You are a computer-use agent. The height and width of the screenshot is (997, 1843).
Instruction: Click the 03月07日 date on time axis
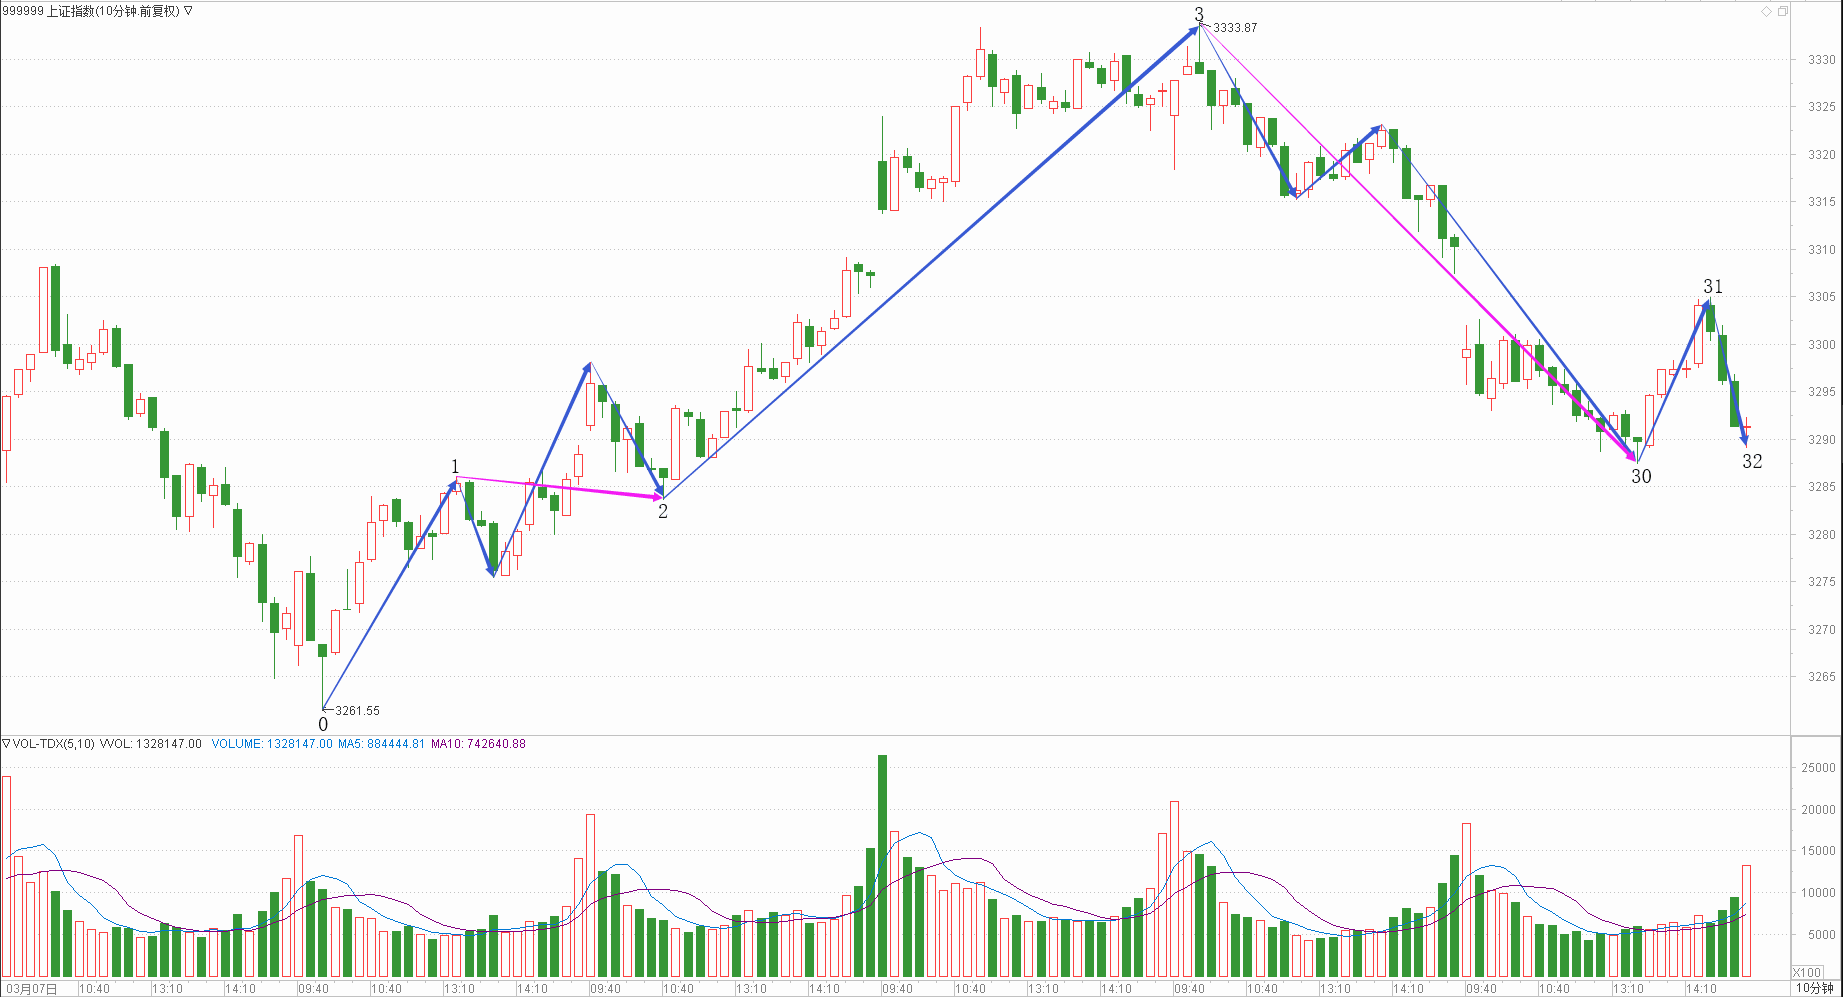coord(30,989)
